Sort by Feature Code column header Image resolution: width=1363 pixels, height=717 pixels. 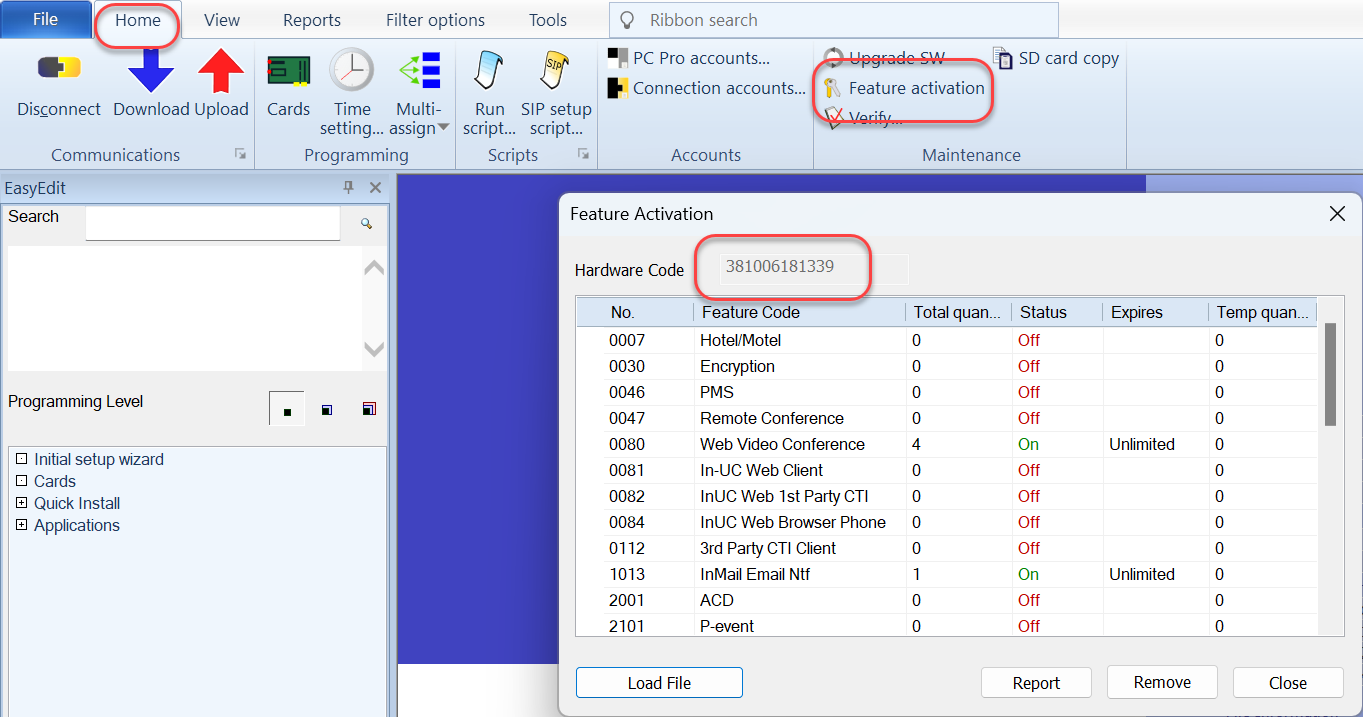click(799, 312)
